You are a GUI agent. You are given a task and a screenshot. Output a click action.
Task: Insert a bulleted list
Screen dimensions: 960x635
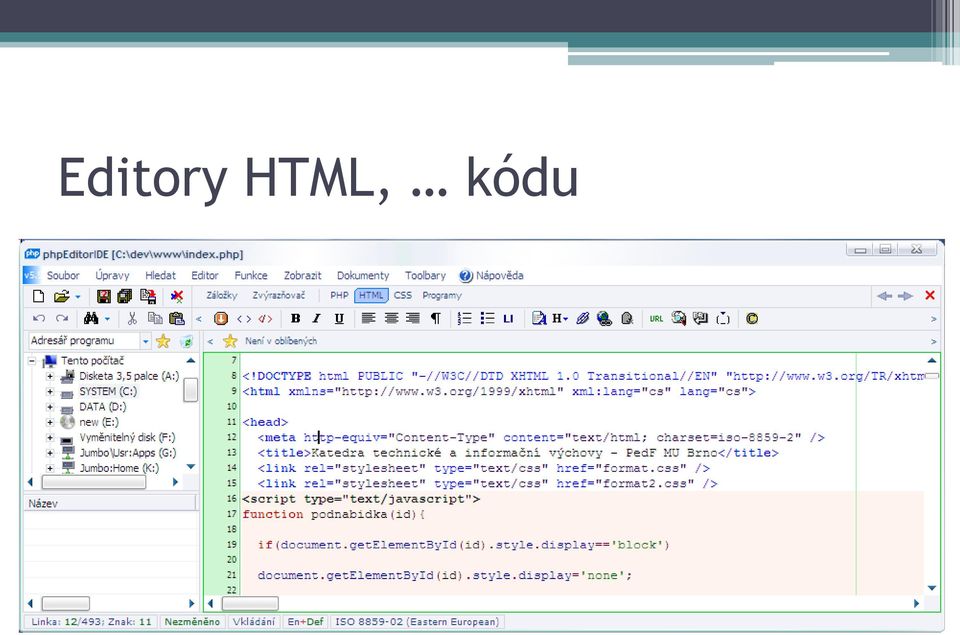tap(487, 318)
